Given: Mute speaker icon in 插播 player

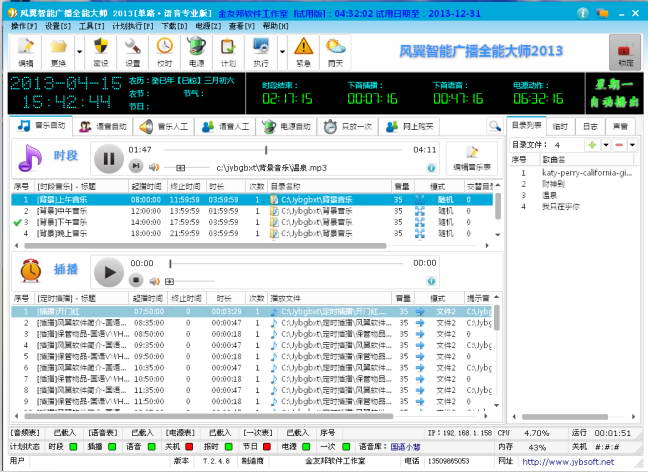Looking at the screenshot, I should coord(154,281).
